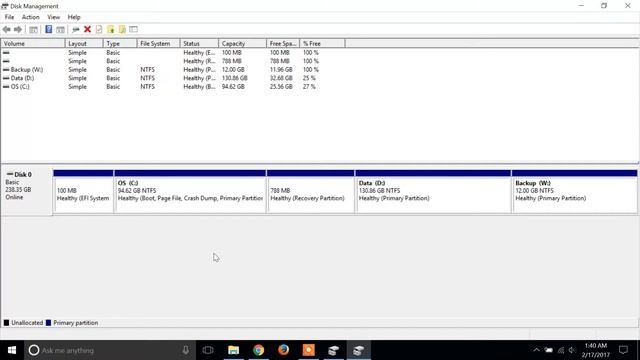Viewport: 640px width, 360px height.
Task: Sort by the Capacity column header
Action: pyautogui.click(x=242, y=43)
